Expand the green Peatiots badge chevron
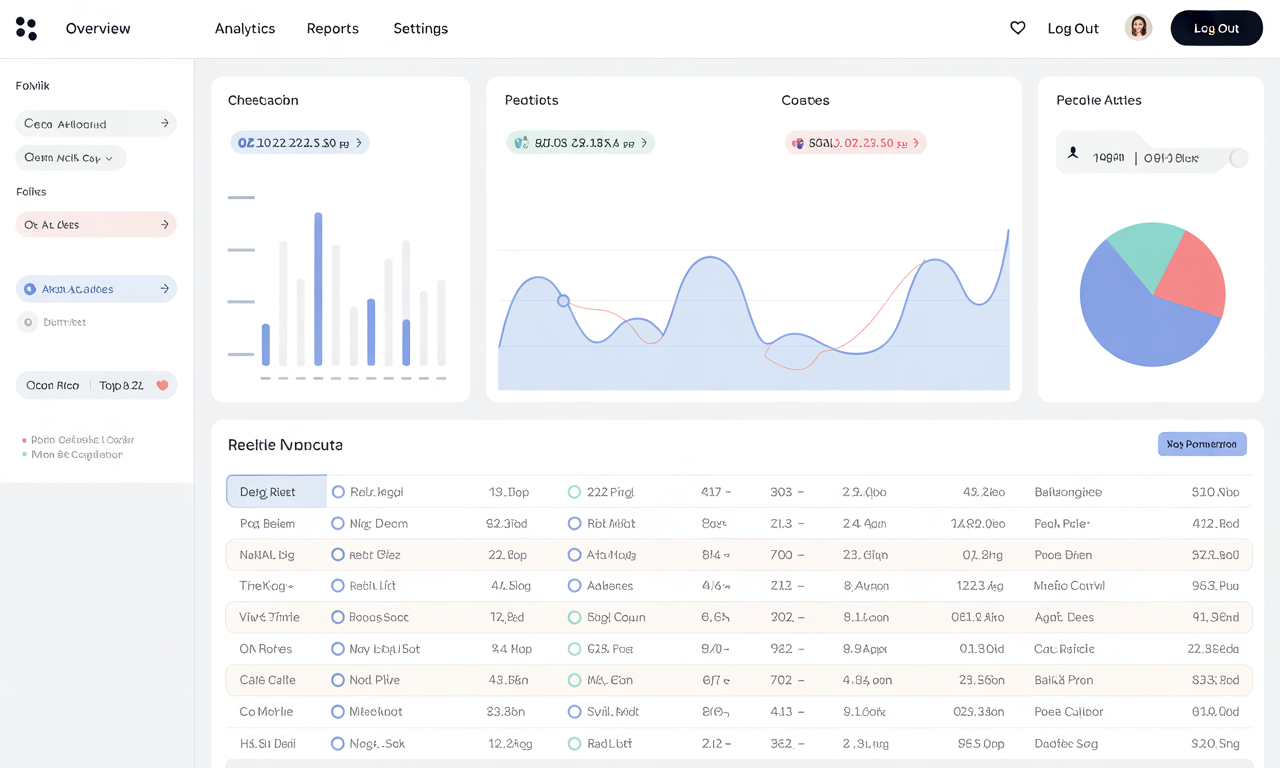The image size is (1280, 768). point(643,143)
